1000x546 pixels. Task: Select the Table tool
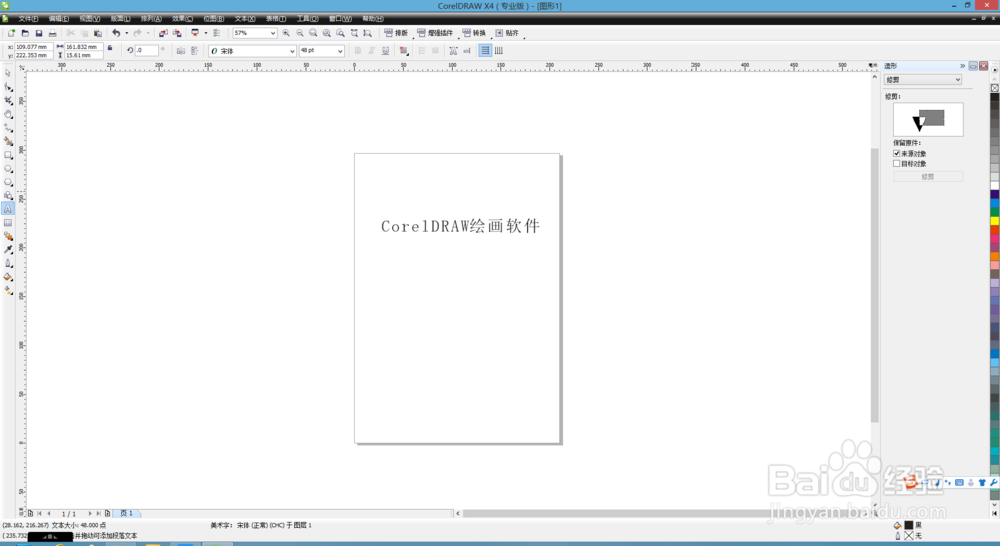tap(8, 223)
